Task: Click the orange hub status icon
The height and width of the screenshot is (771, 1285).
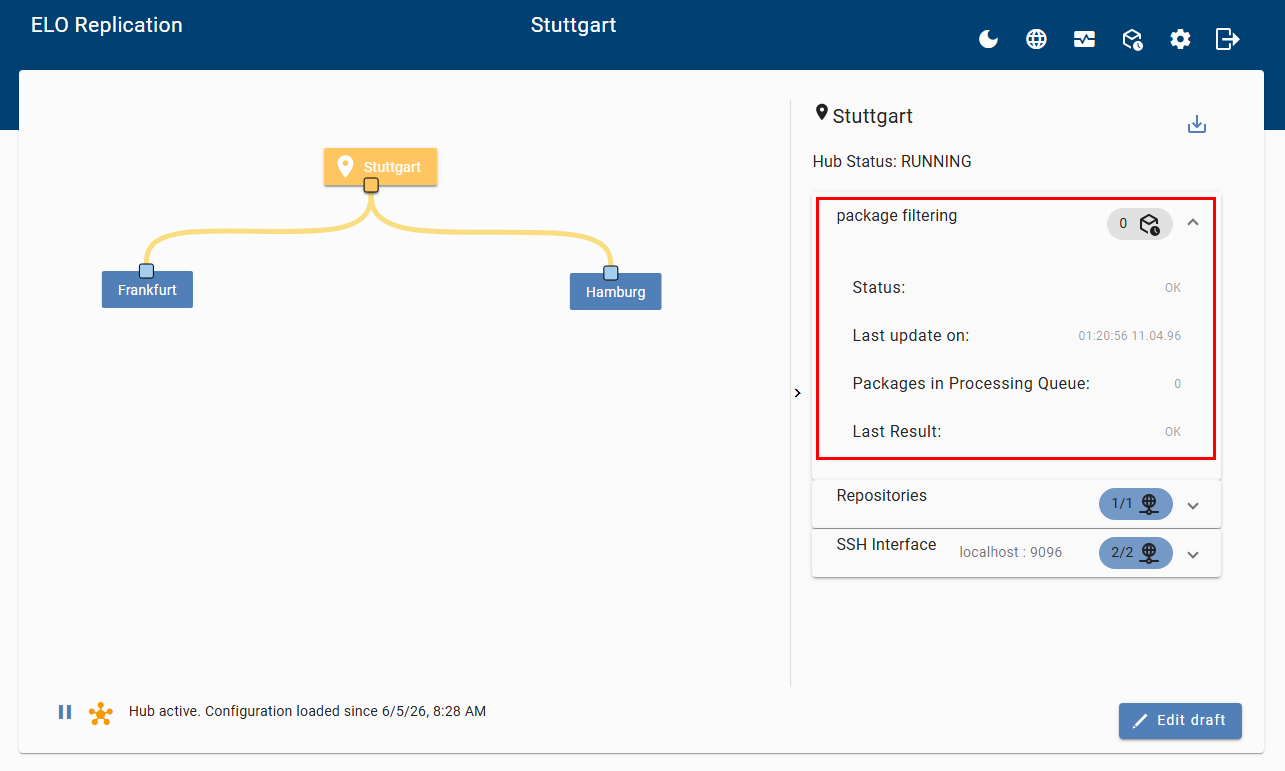Action: coord(100,713)
